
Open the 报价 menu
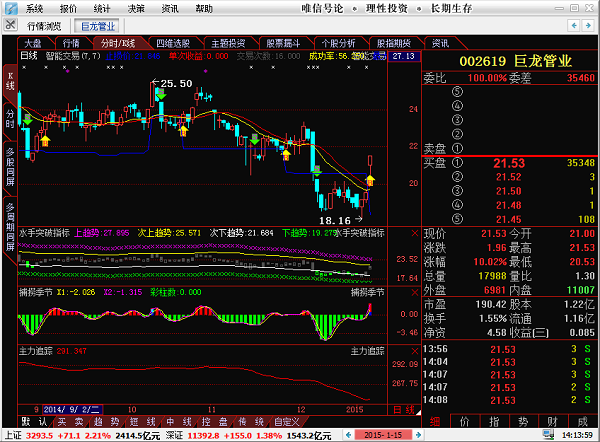pyautogui.click(x=68, y=8)
